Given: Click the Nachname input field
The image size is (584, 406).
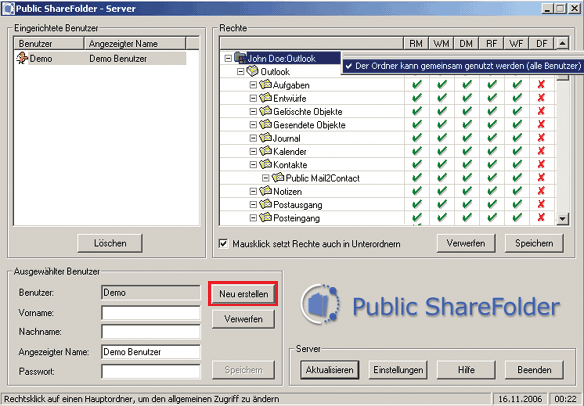Looking at the screenshot, I should [150, 332].
